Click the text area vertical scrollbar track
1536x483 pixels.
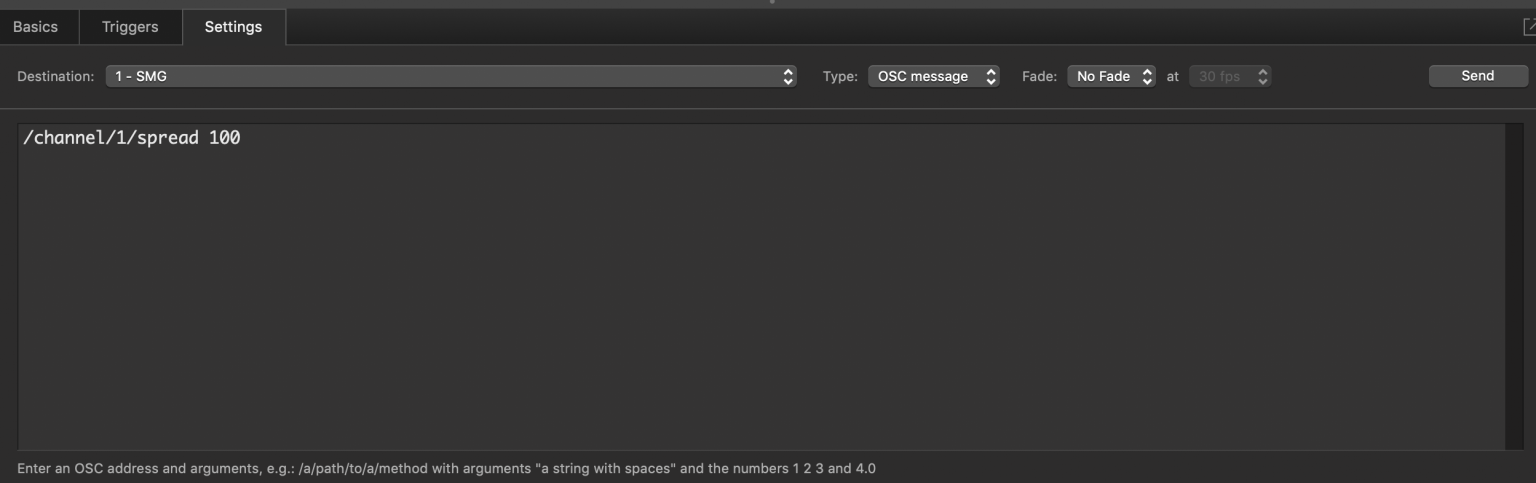1514,287
